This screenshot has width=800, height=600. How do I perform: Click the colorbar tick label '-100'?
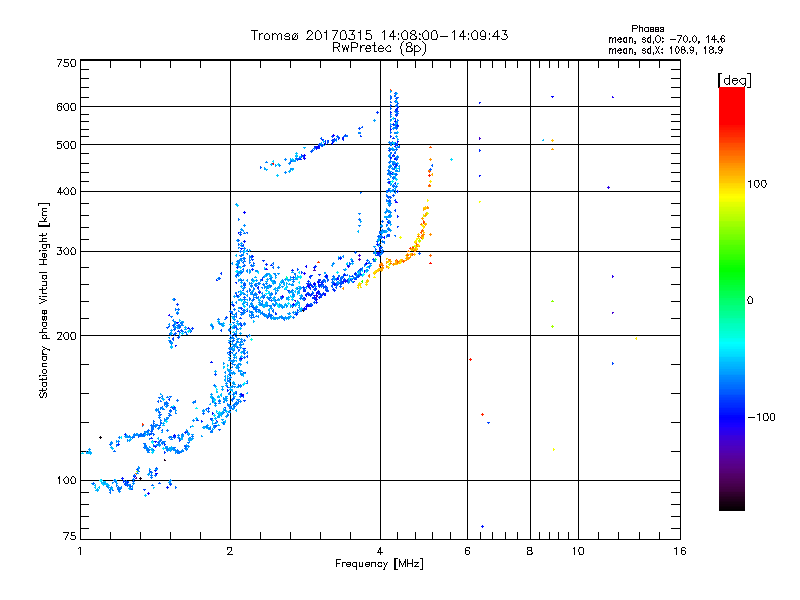point(762,417)
